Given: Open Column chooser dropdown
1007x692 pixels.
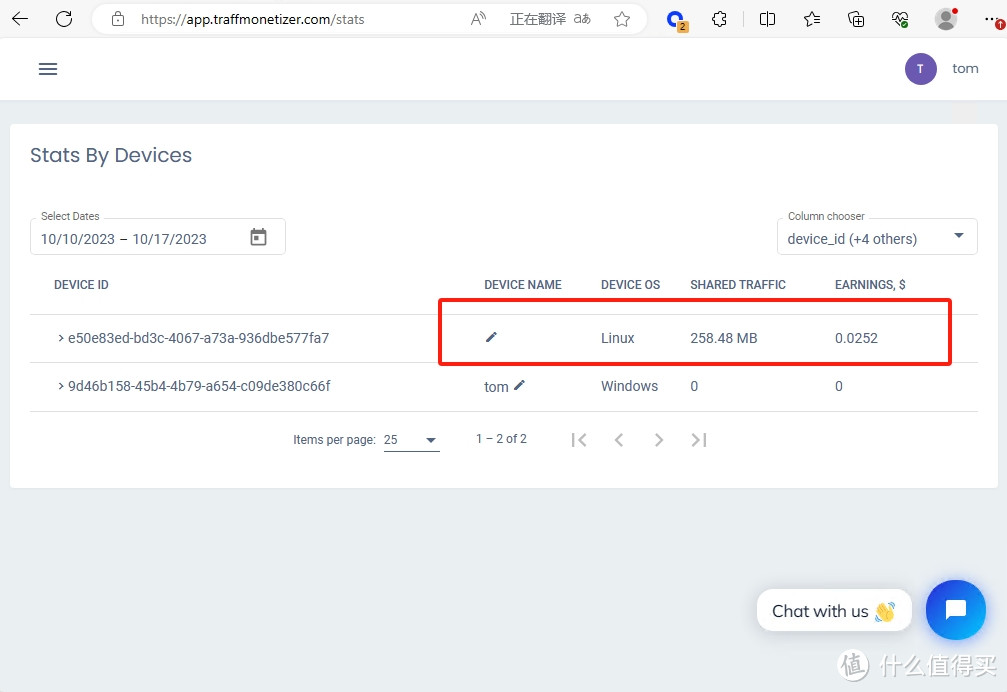Looking at the screenshot, I should (876, 237).
